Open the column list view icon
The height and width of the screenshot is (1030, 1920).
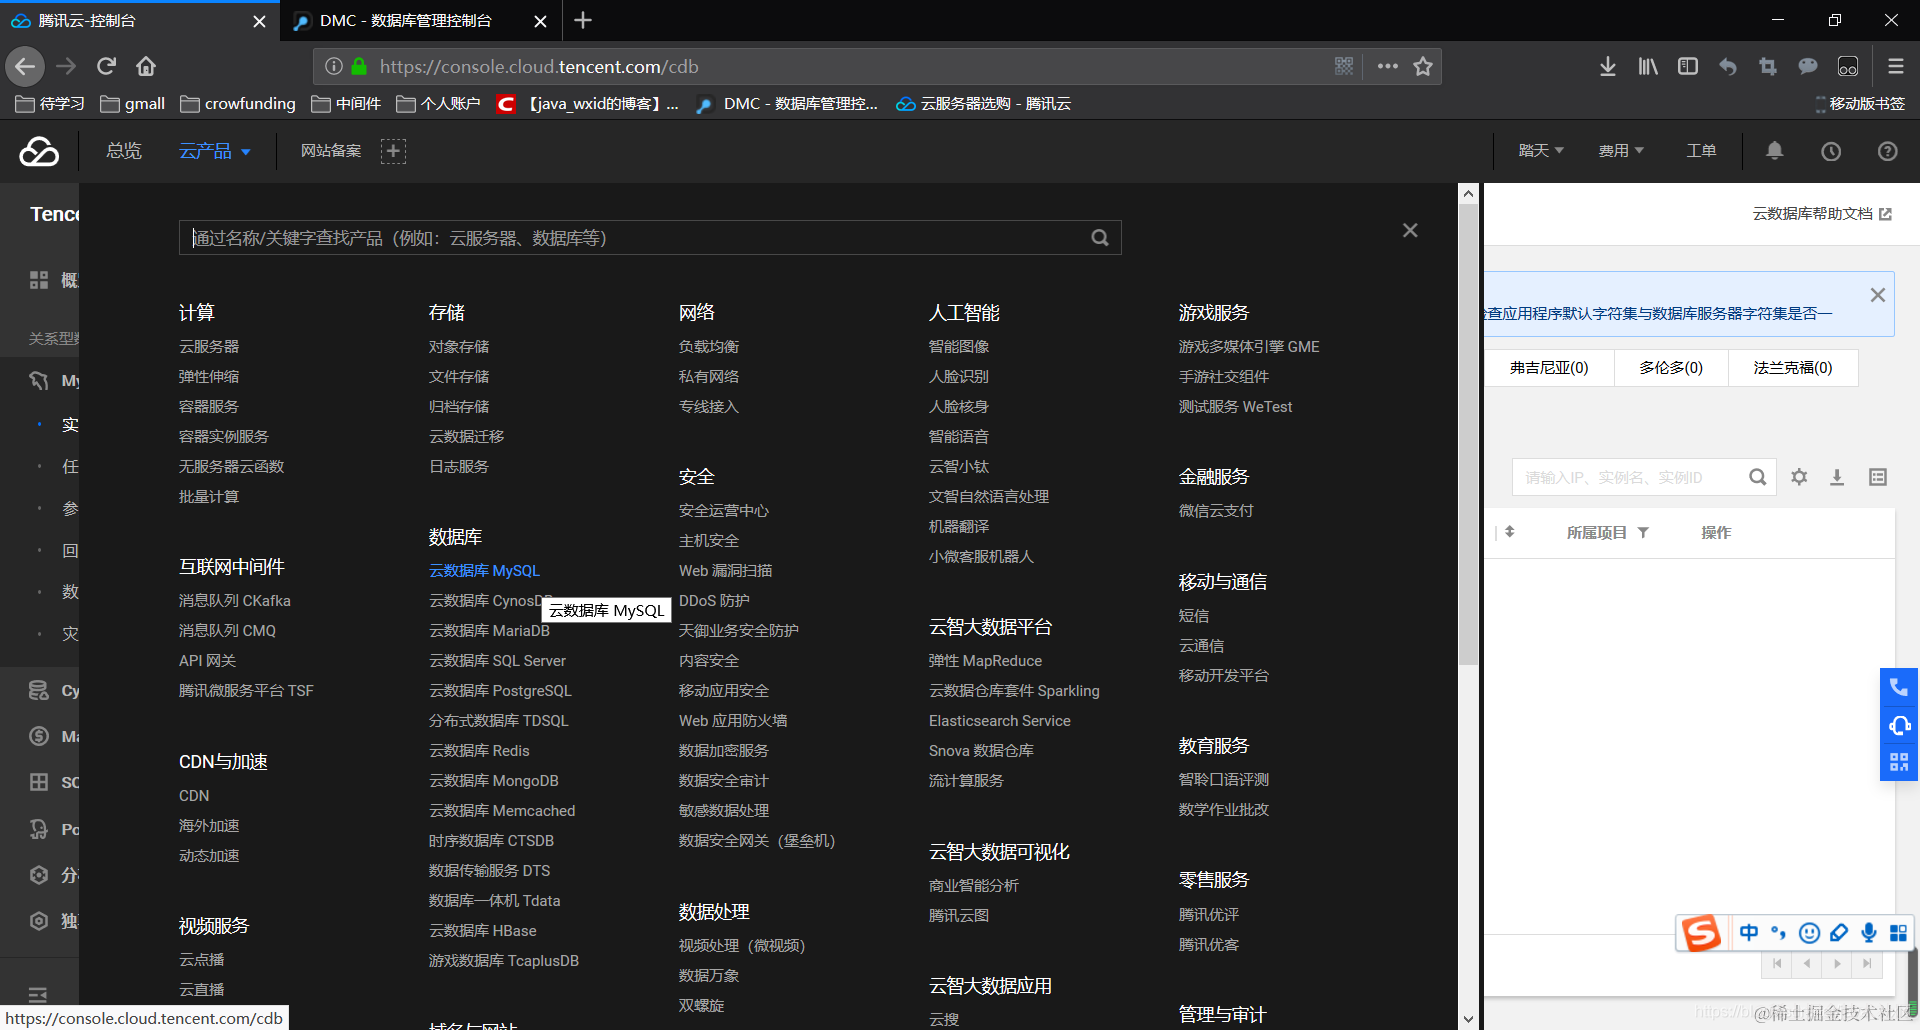click(1878, 477)
